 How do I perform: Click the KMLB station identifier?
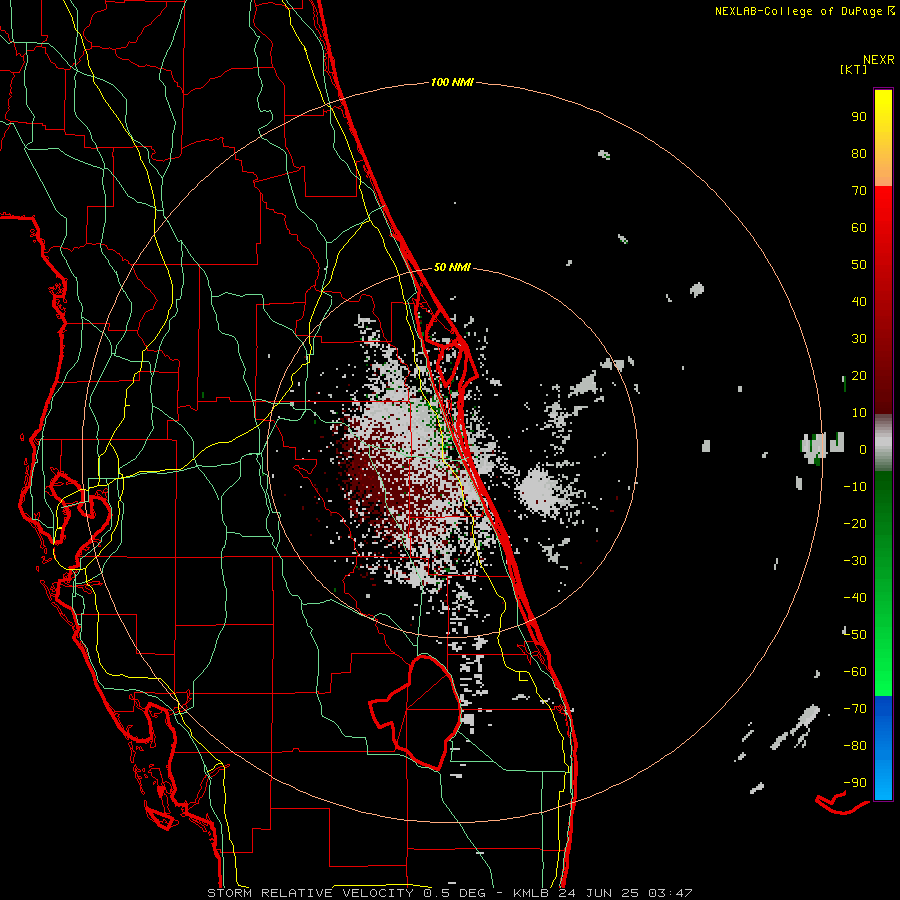531,893
